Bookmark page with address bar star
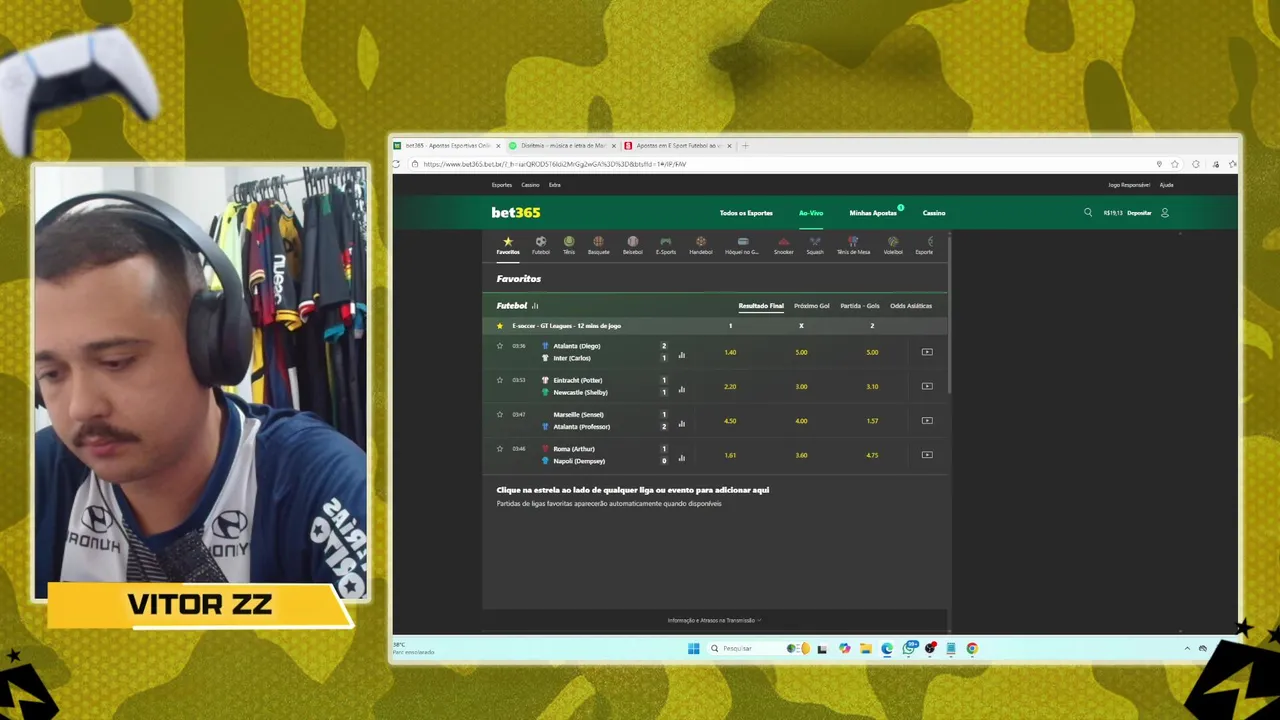The height and width of the screenshot is (720, 1280). 1175,164
